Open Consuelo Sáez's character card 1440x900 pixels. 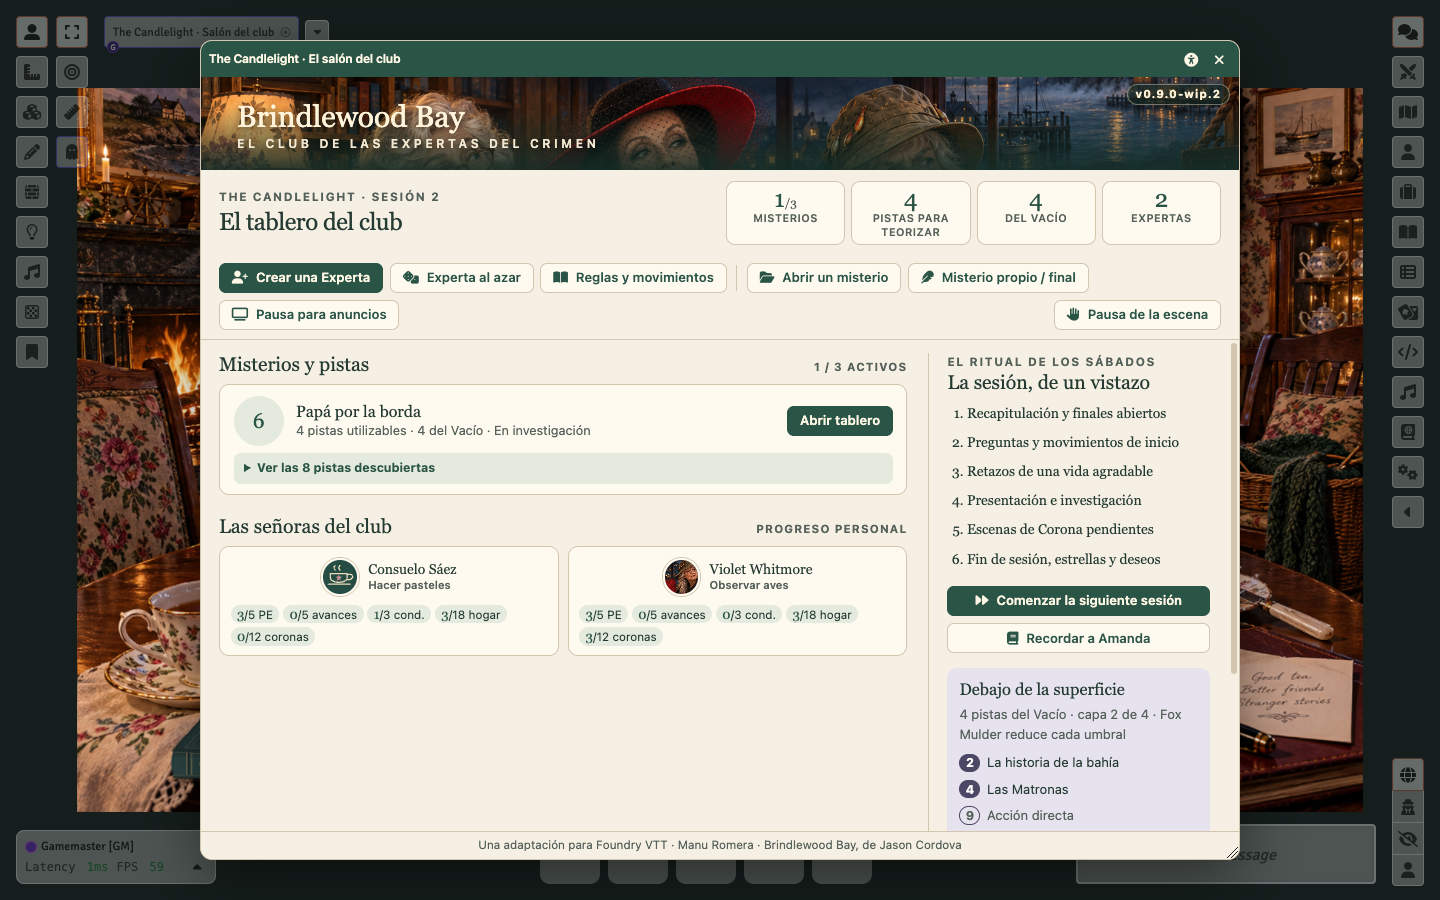pyautogui.click(x=389, y=601)
